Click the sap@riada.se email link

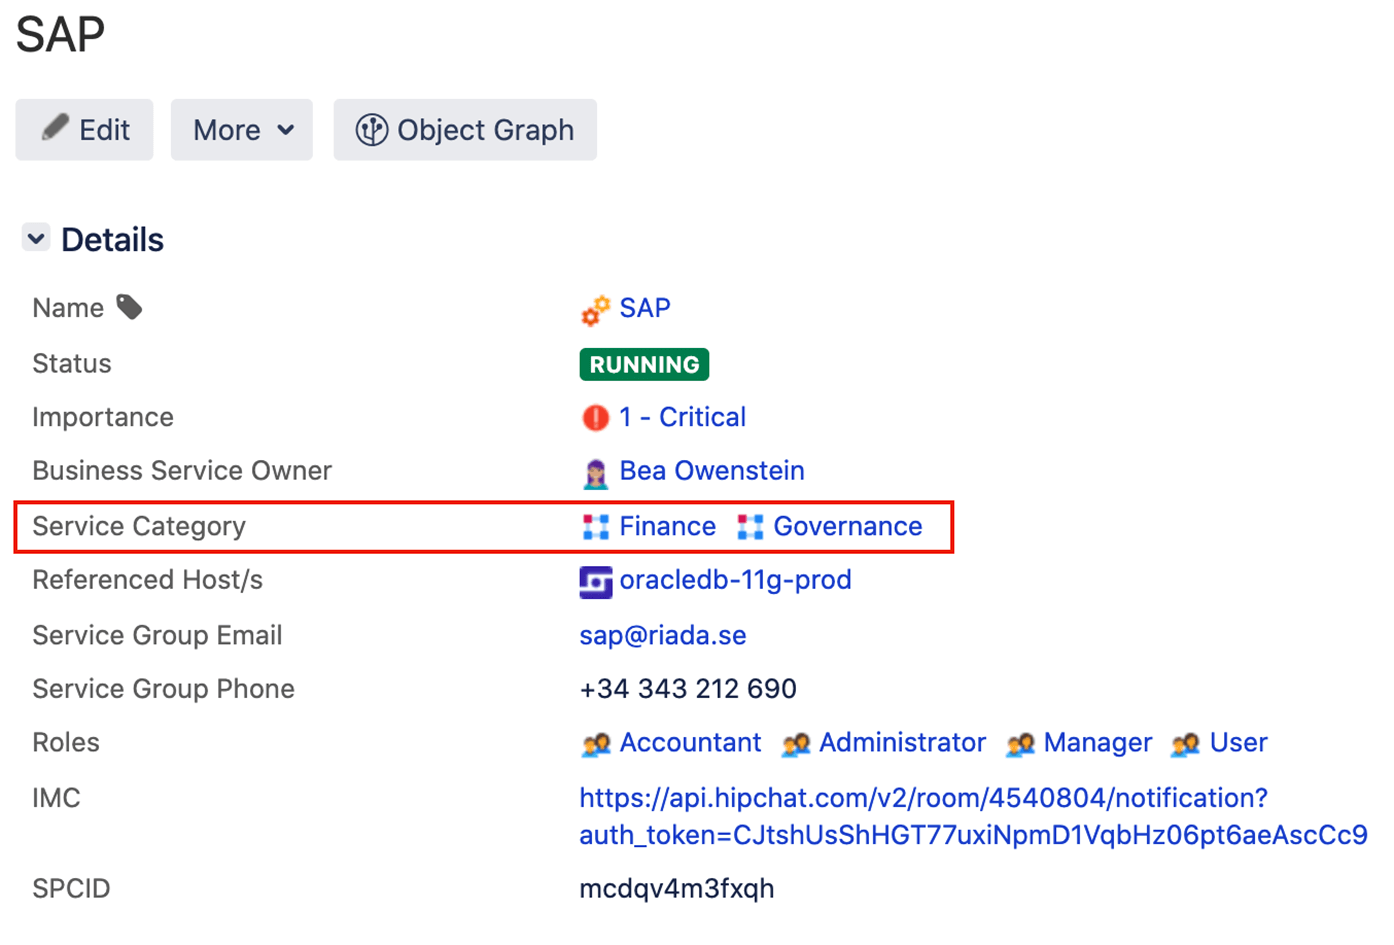662,635
